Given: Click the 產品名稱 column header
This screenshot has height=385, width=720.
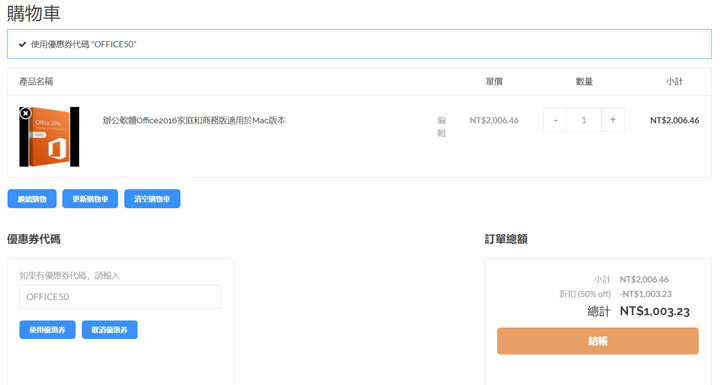Looking at the screenshot, I should pyautogui.click(x=36, y=81).
